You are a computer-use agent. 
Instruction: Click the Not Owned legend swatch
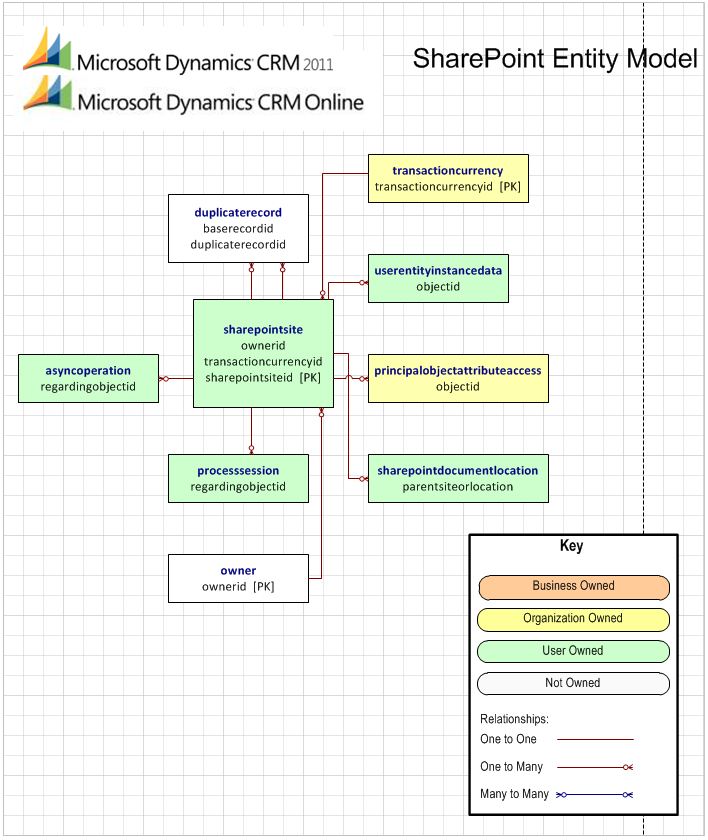(x=574, y=684)
